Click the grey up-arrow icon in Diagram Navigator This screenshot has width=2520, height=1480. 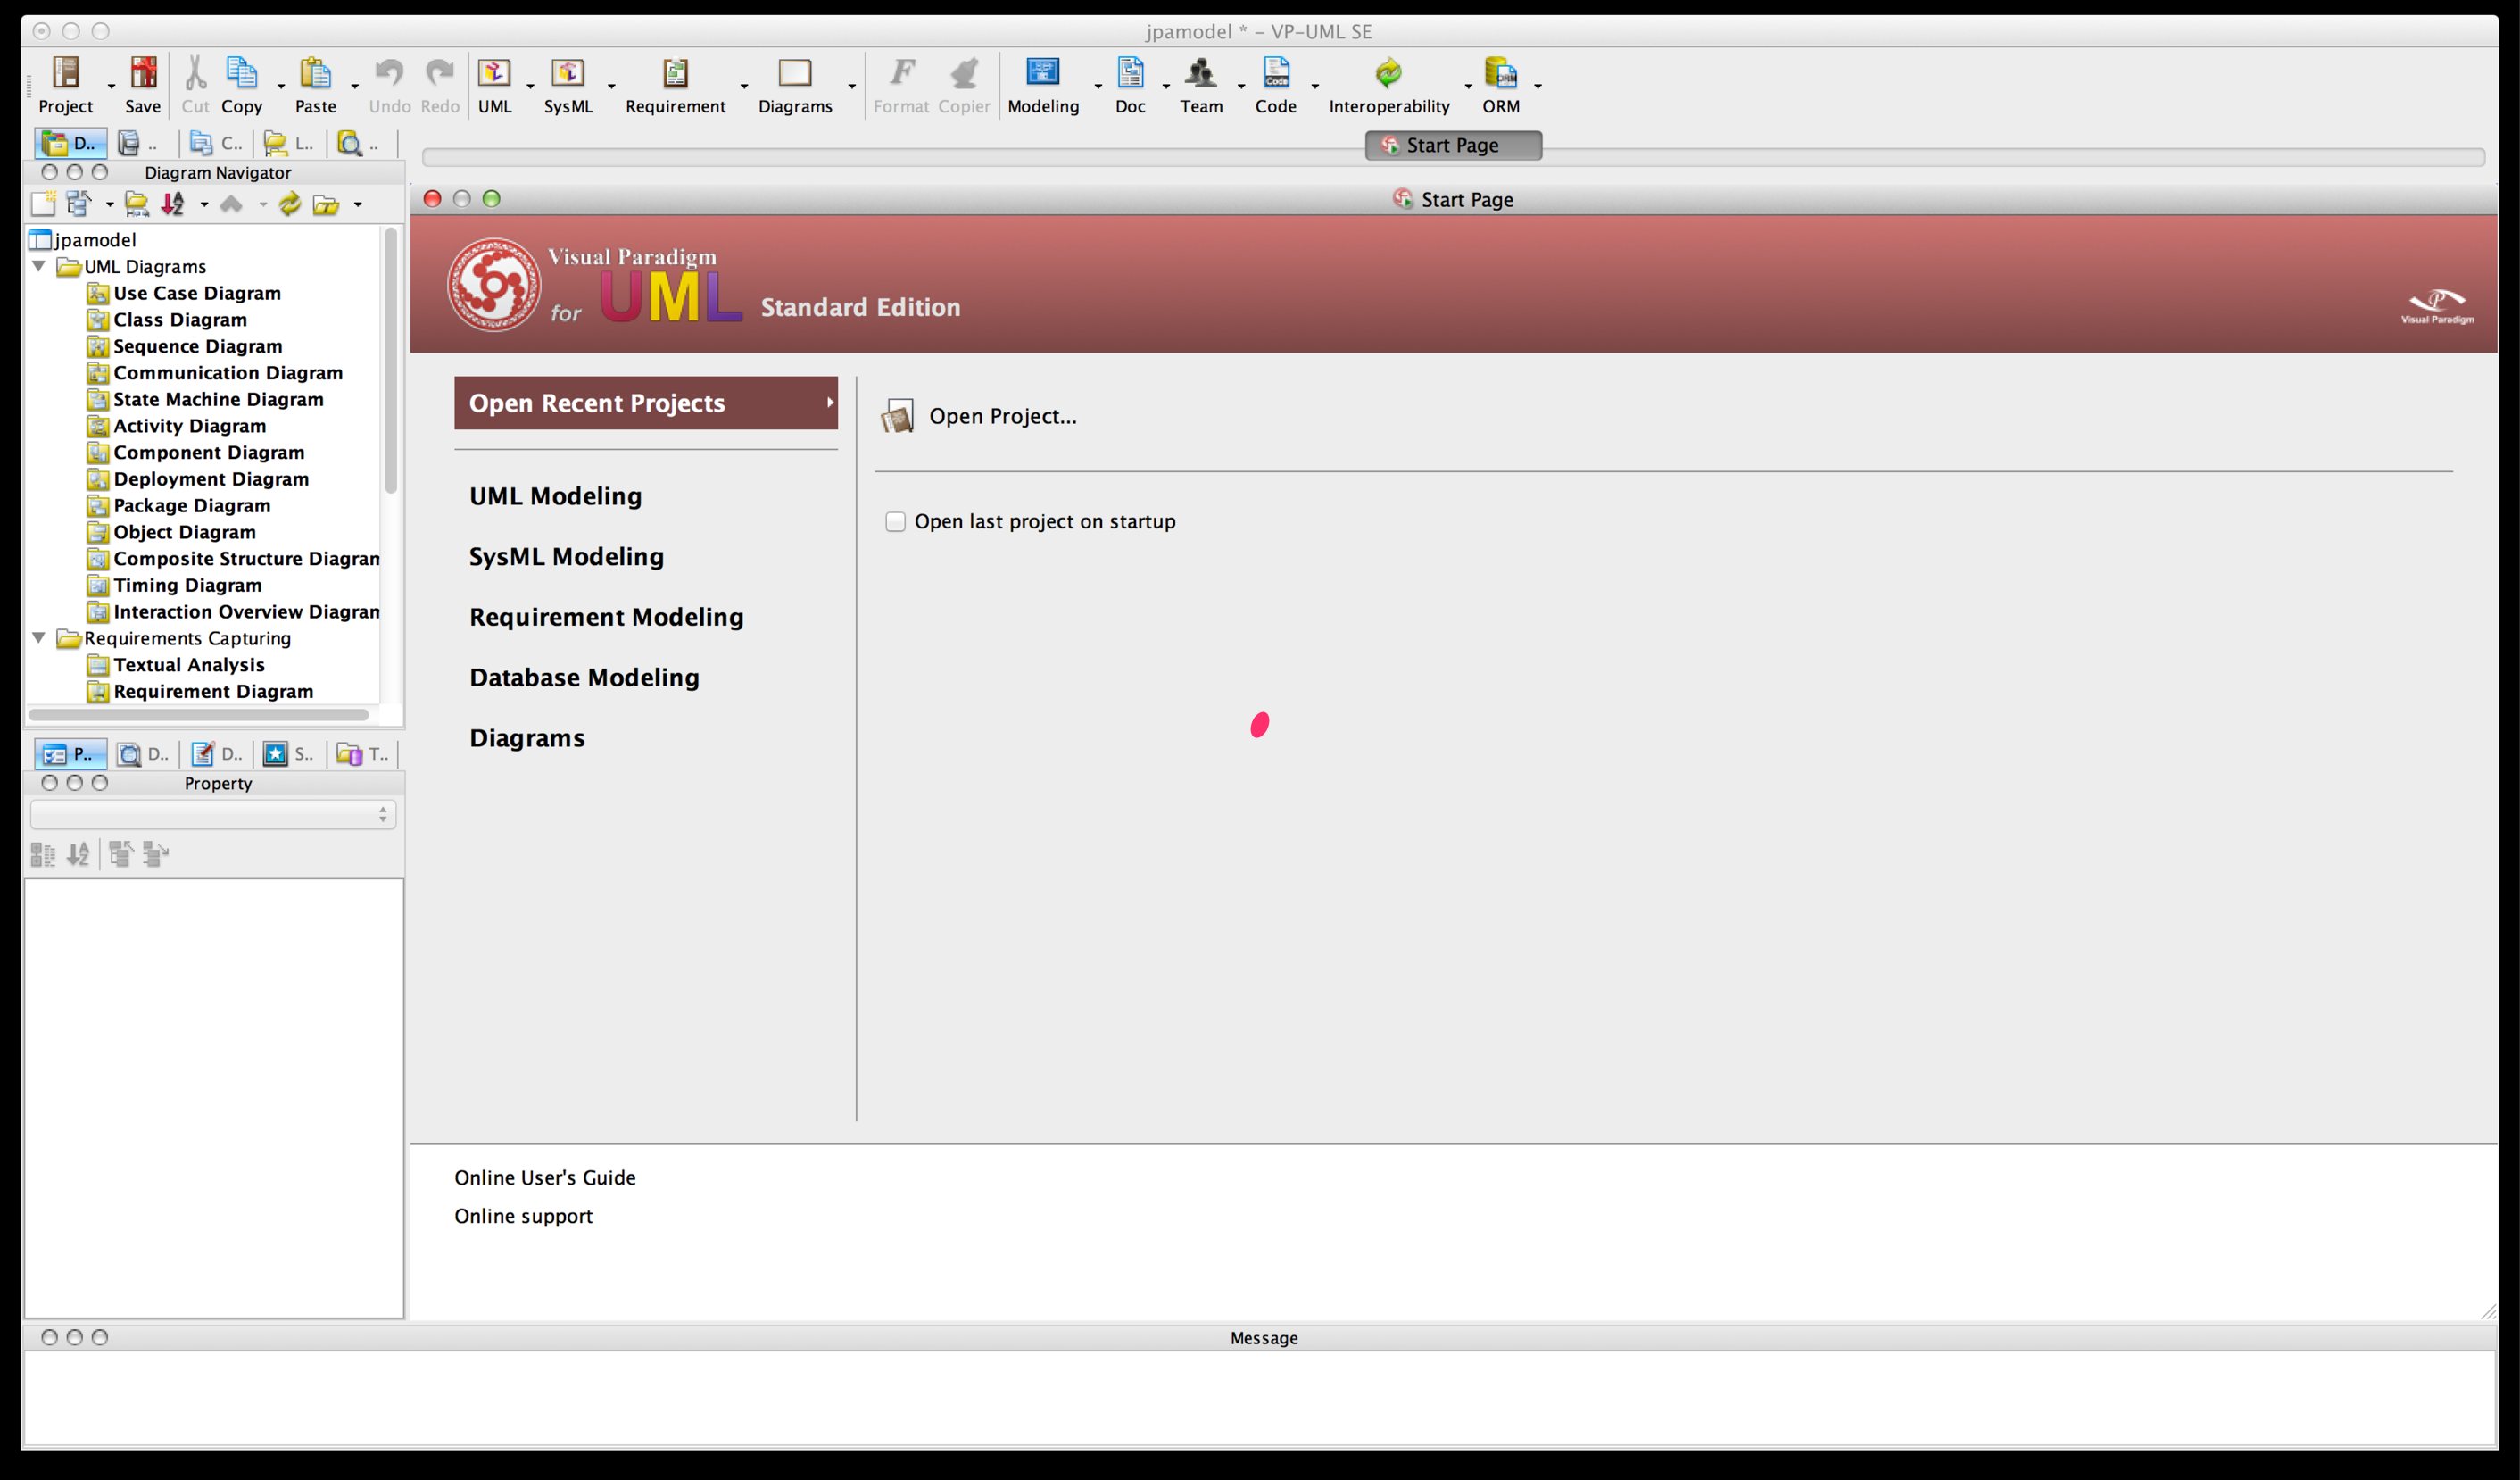point(231,204)
